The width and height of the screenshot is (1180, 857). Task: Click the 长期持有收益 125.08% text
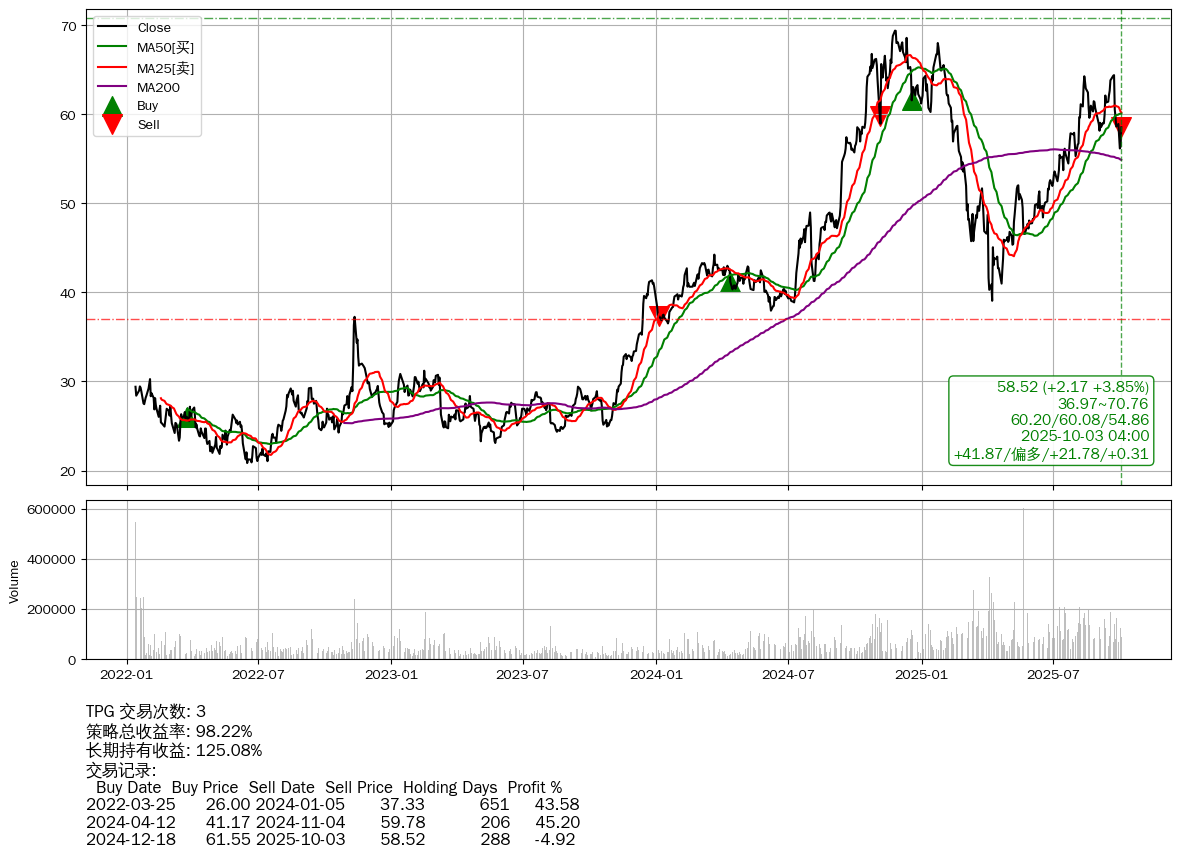pos(174,750)
